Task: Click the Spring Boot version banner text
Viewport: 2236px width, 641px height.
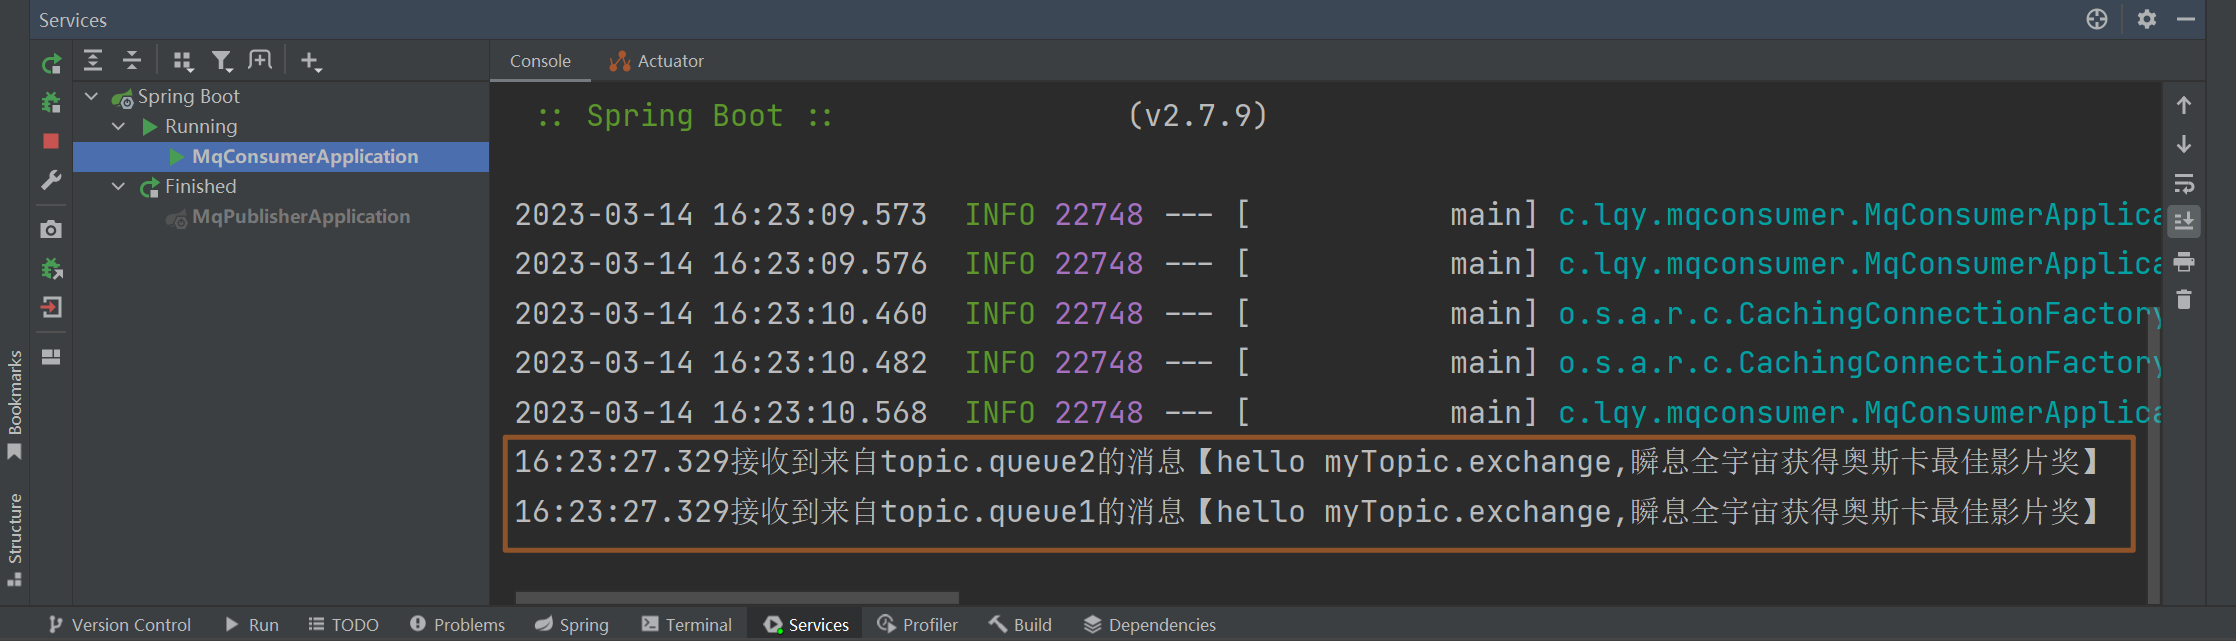Action: click(x=902, y=116)
